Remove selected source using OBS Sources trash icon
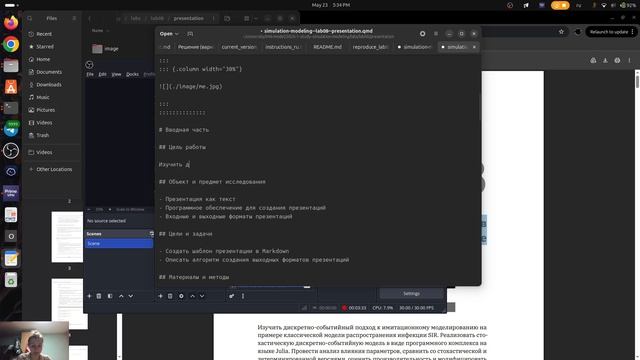This screenshot has width=640, height=360. (170, 296)
